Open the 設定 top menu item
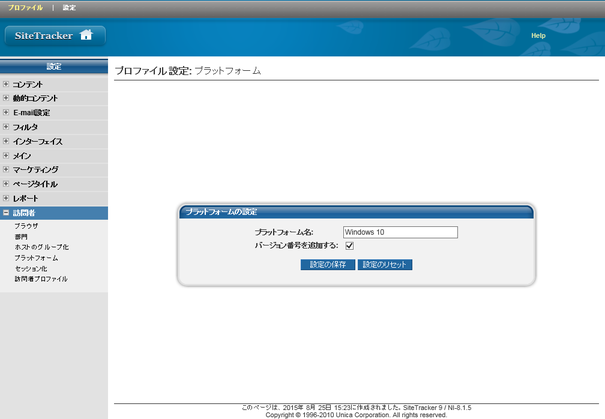605x419 pixels. pos(69,7)
